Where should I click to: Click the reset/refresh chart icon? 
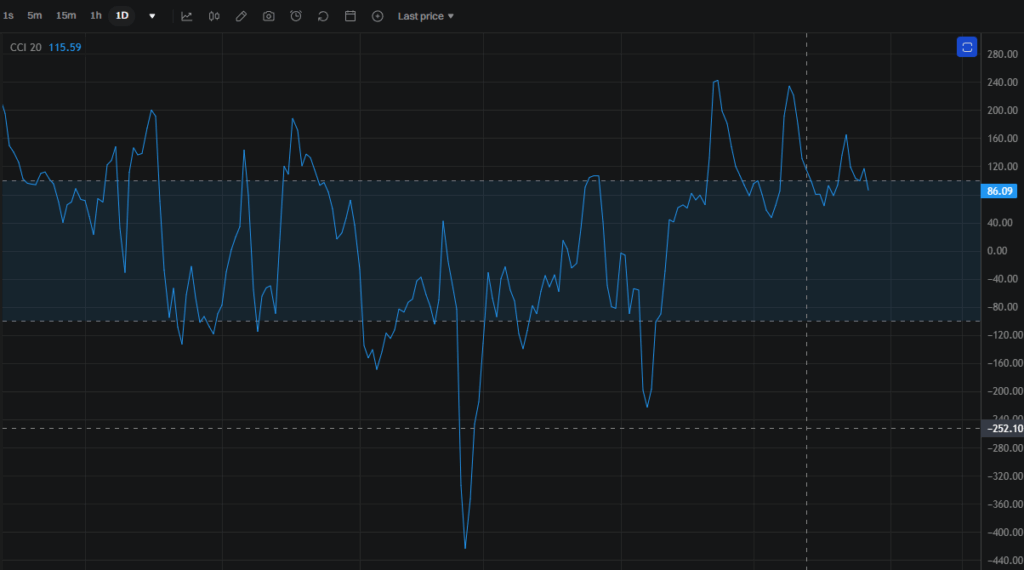(x=323, y=16)
